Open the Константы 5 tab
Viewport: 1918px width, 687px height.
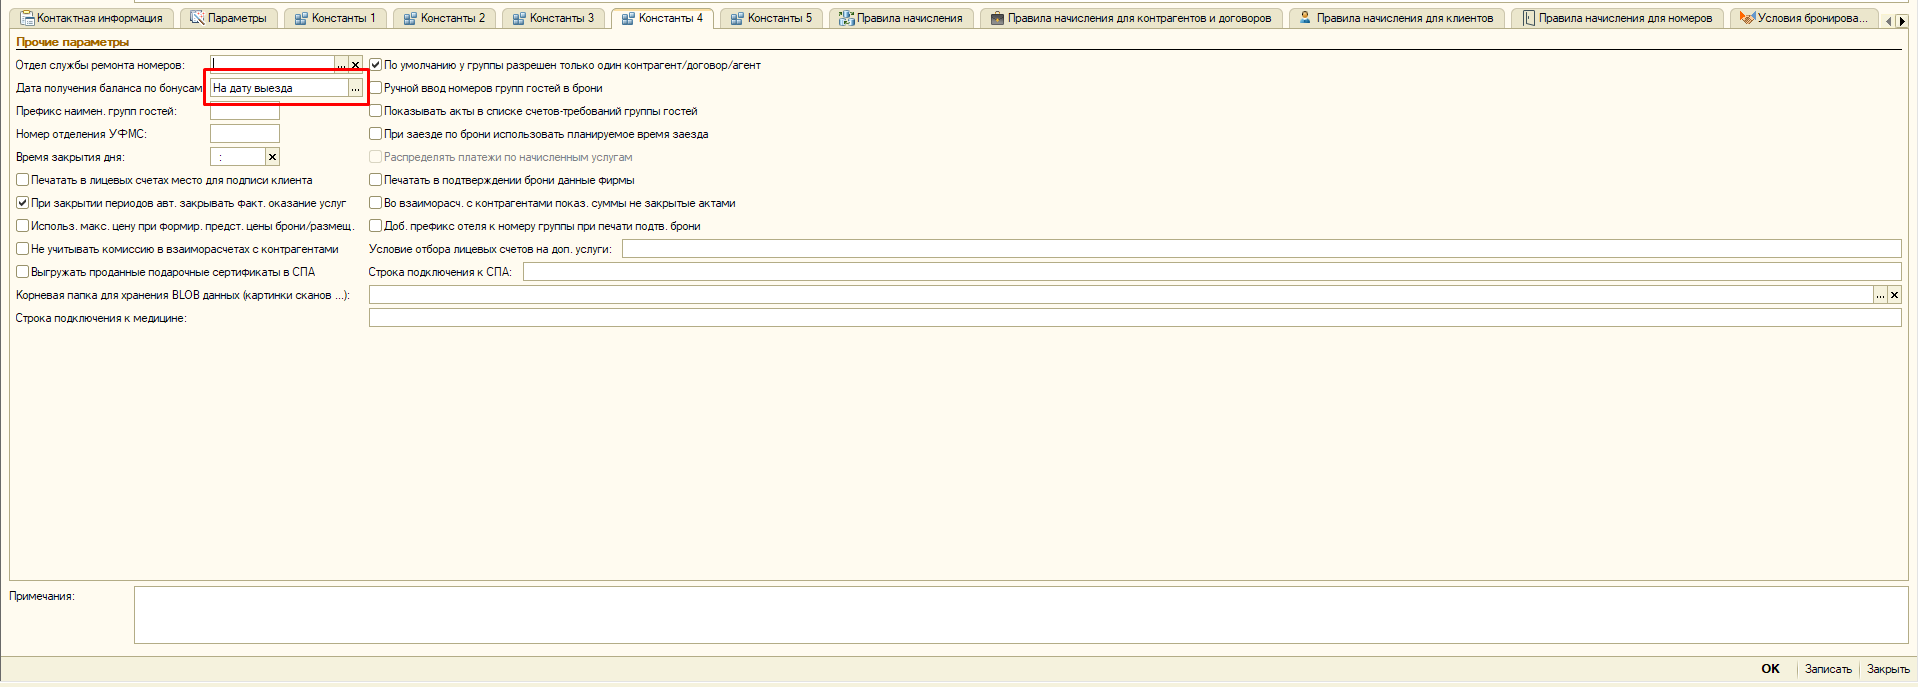772,18
